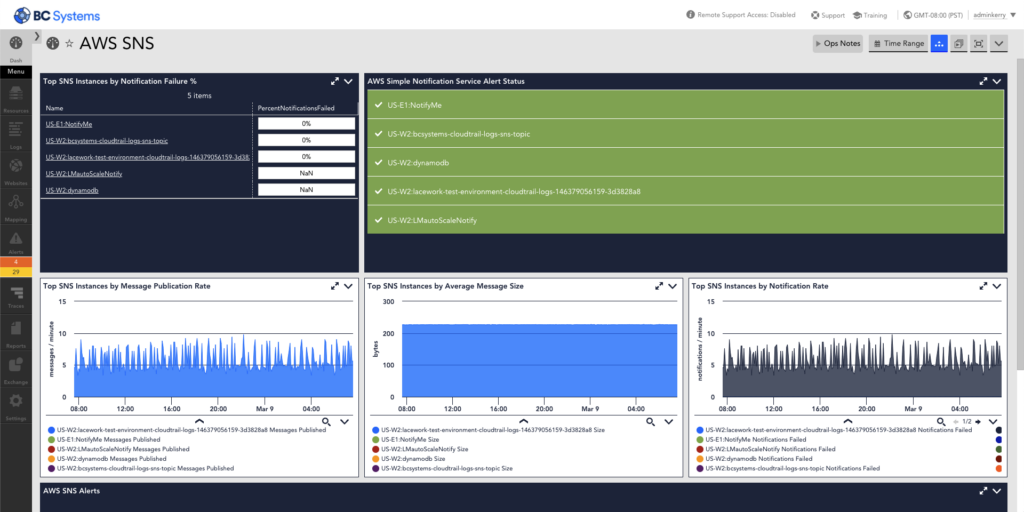Open Notification Rate widget chevron menu
1024x512 pixels.
tap(997, 286)
